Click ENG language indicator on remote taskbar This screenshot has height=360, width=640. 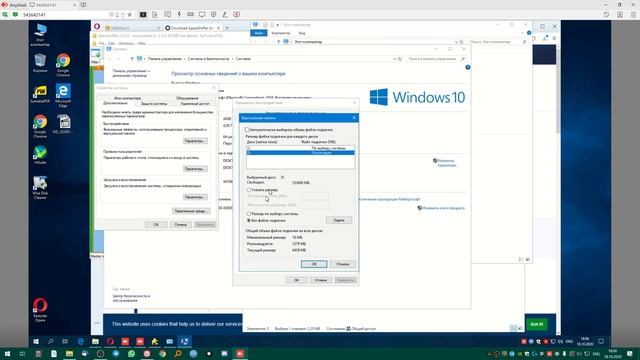(x=569, y=341)
